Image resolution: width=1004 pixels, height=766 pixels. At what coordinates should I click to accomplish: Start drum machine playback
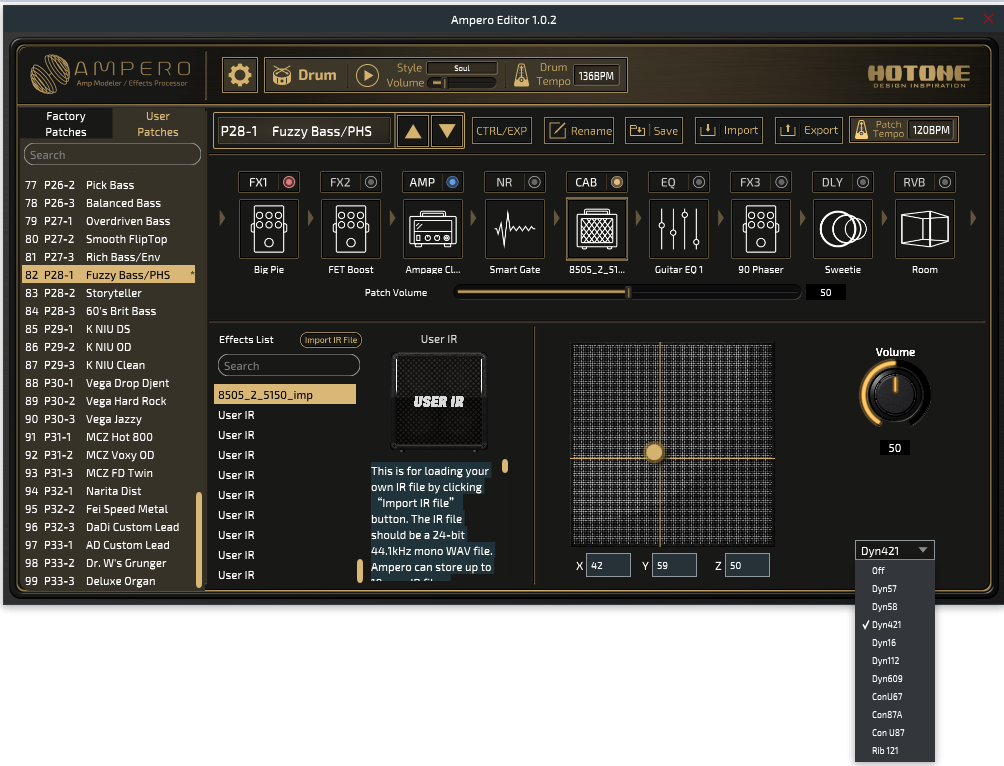pyautogui.click(x=367, y=76)
